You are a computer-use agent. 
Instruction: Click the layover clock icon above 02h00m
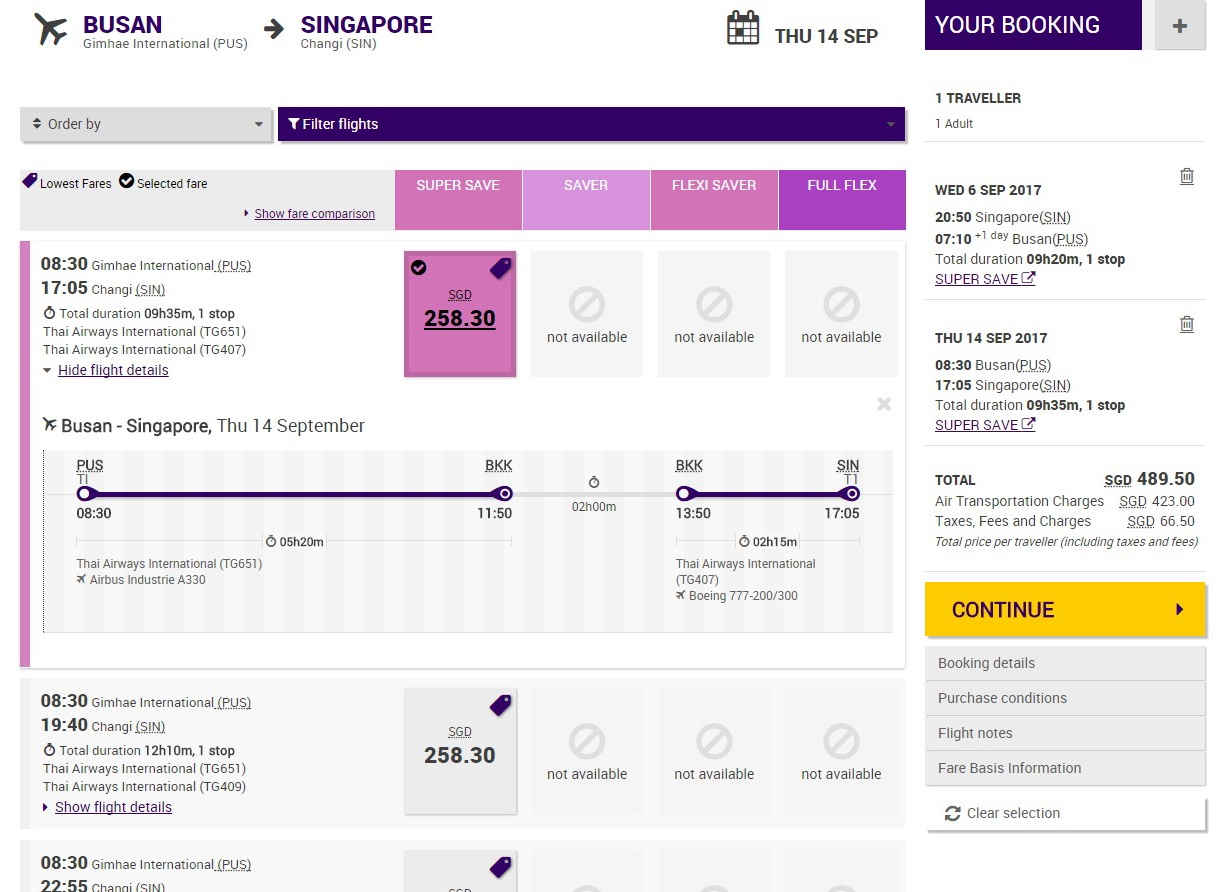(593, 483)
